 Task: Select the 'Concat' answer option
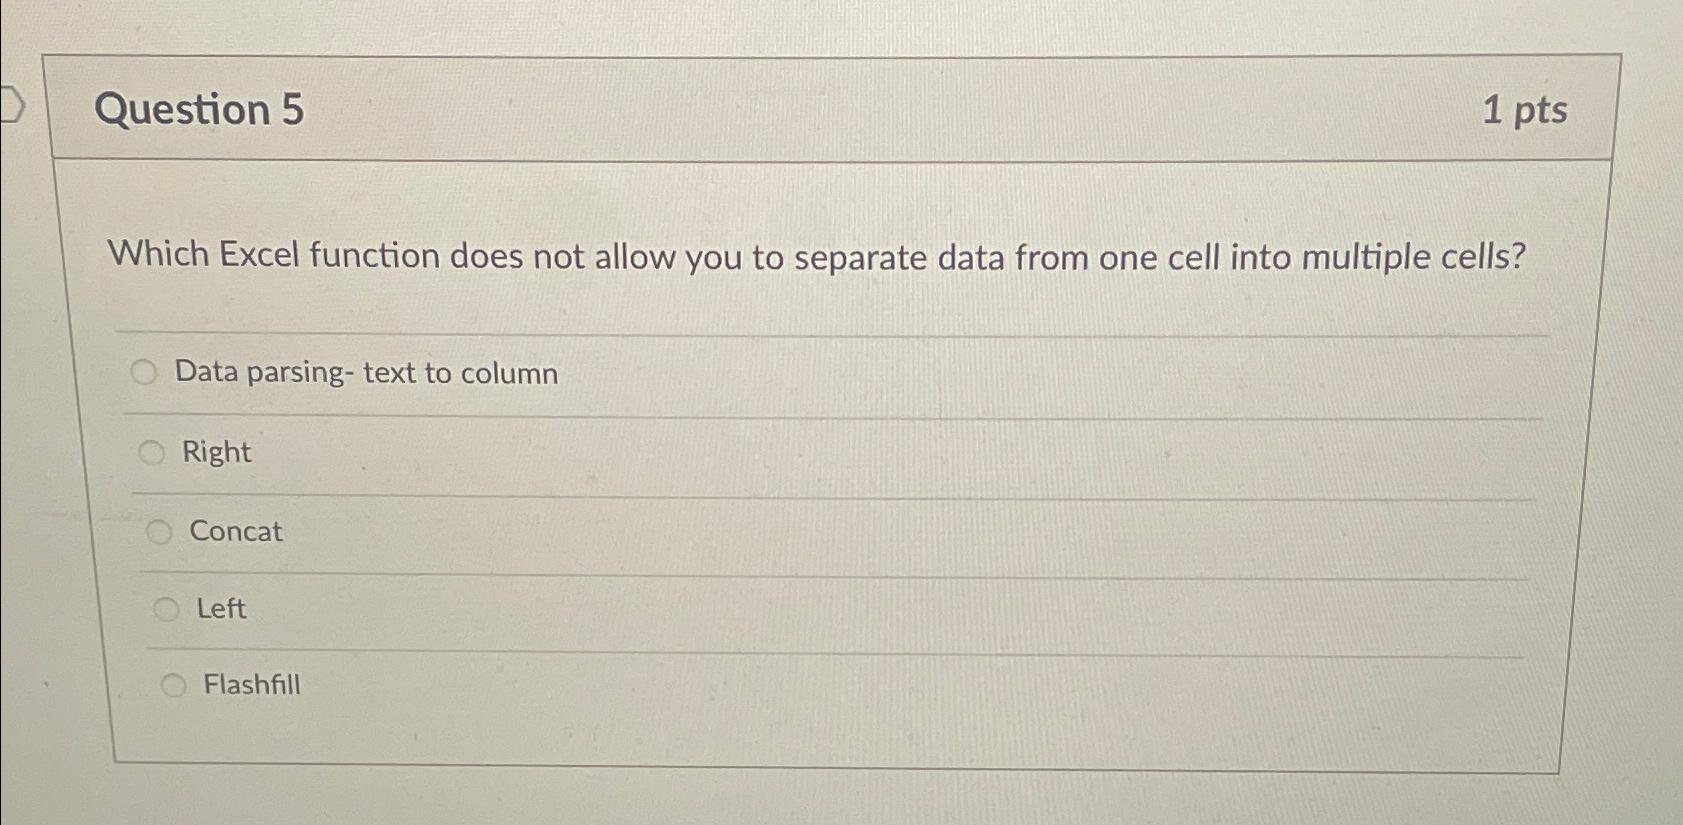(x=161, y=532)
